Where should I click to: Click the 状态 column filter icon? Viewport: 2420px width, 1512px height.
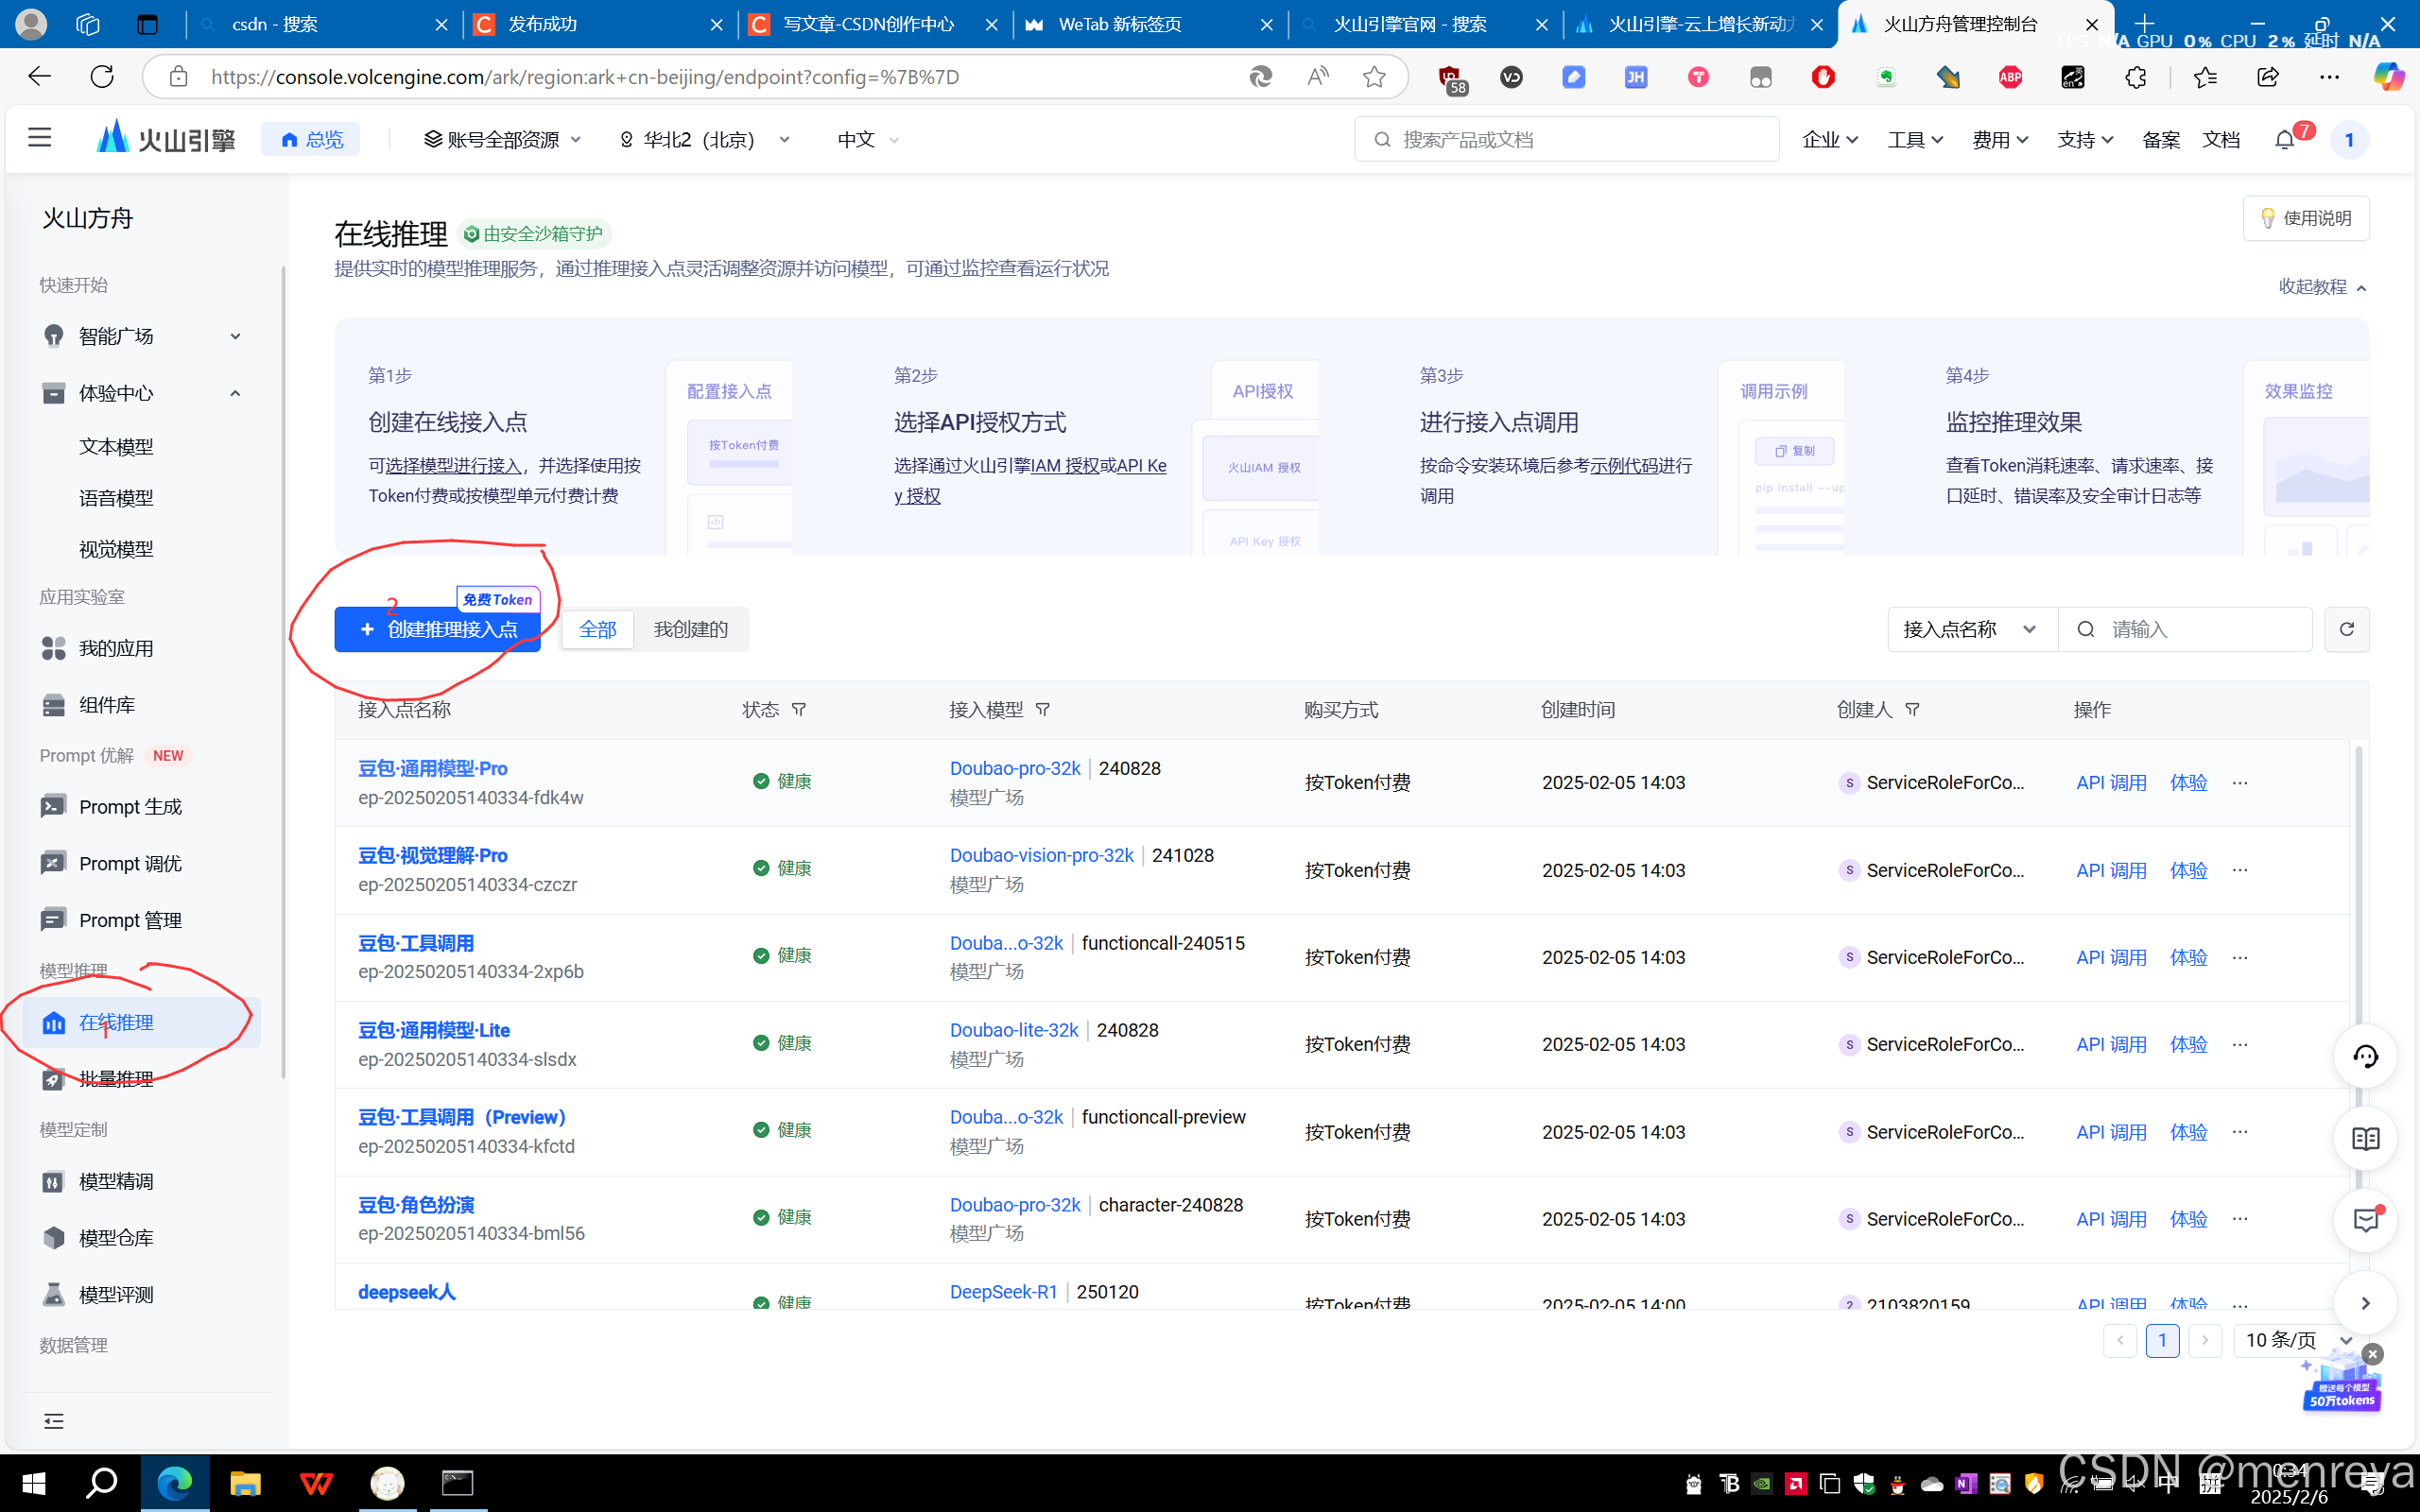[x=799, y=710]
